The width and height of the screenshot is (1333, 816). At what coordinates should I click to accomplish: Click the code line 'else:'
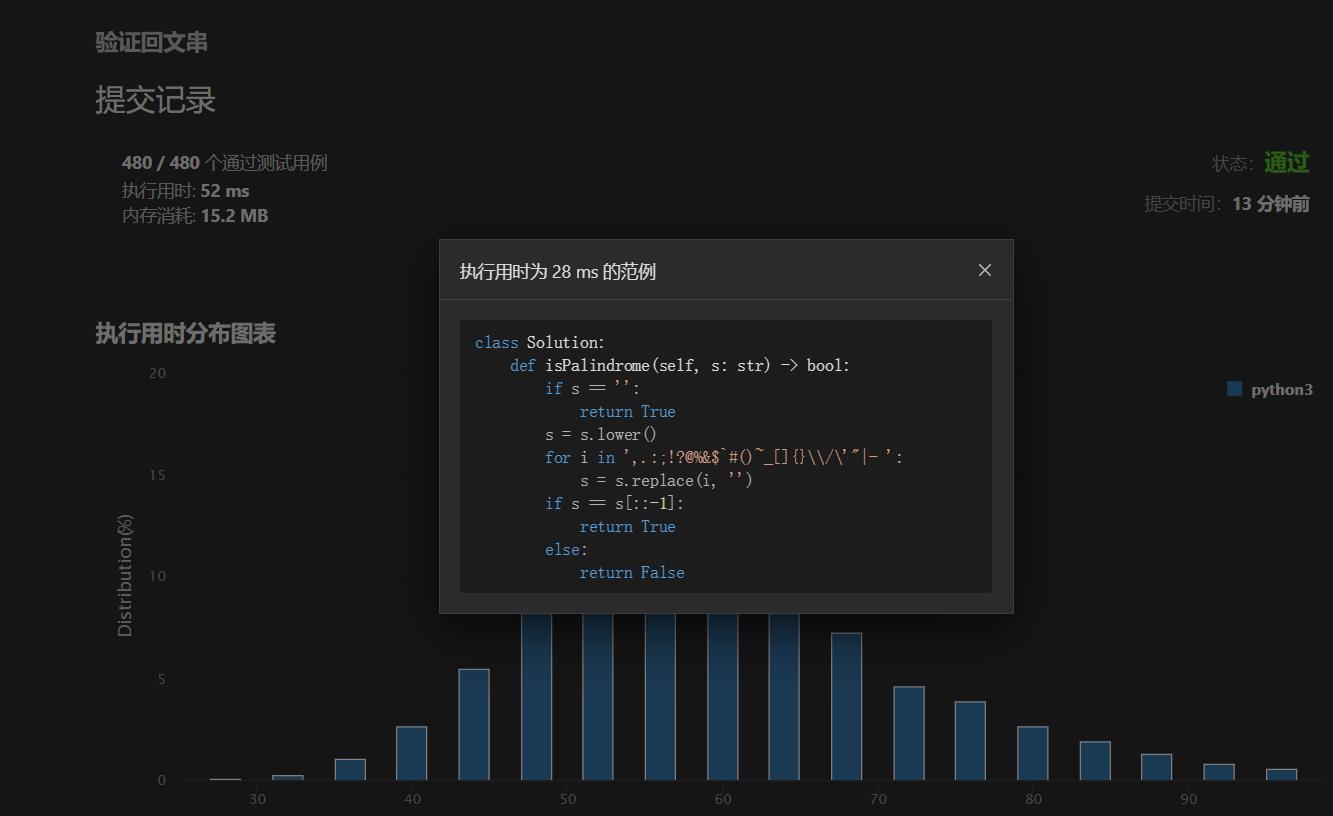(566, 550)
